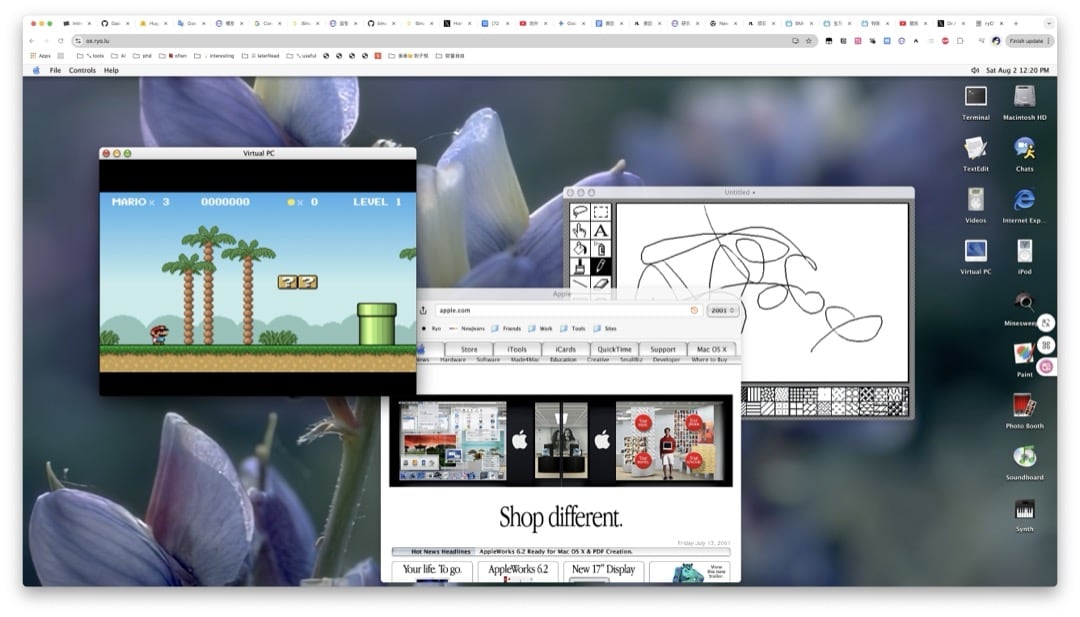Open the Synth desktop icon
Screen dimensions: 1080x617
1024,514
